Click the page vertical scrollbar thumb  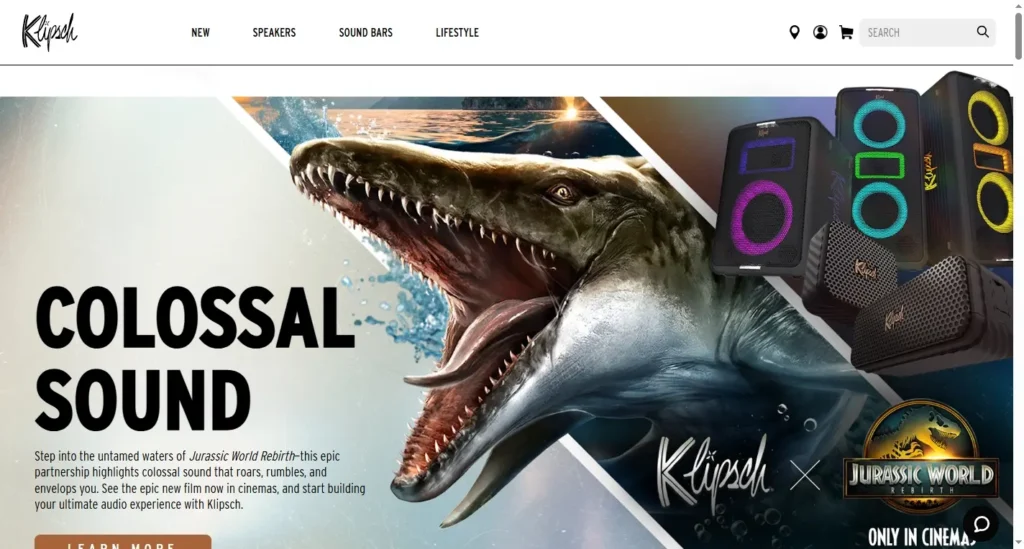[1018, 36]
